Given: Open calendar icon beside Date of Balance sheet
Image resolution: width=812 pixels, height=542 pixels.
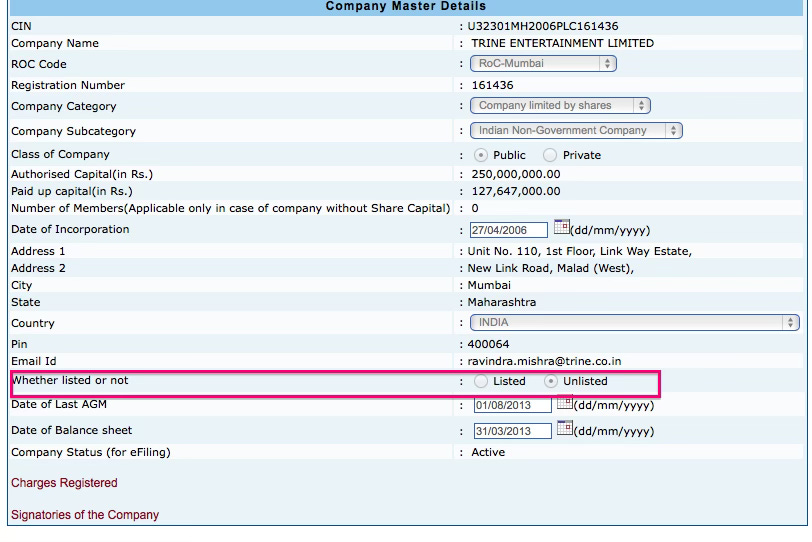Looking at the screenshot, I should [564, 428].
